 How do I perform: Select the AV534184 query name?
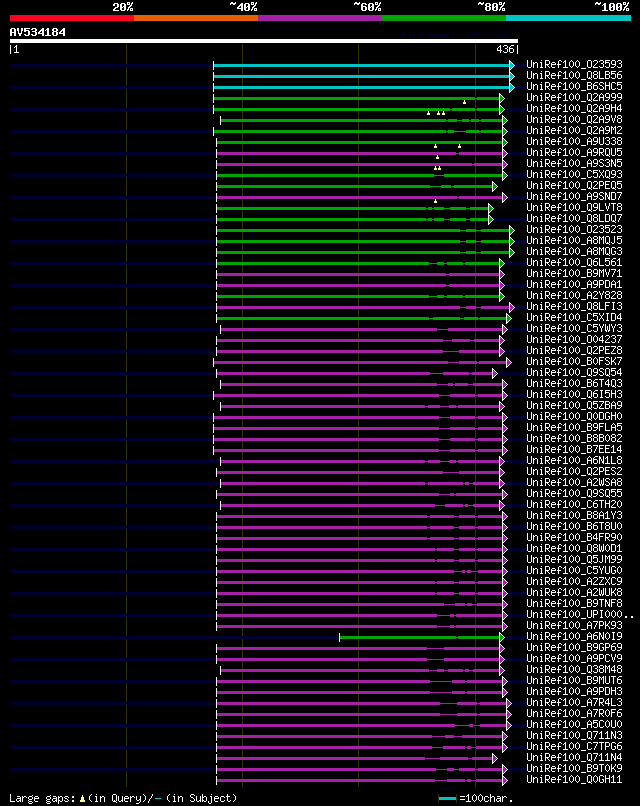click(x=38, y=32)
